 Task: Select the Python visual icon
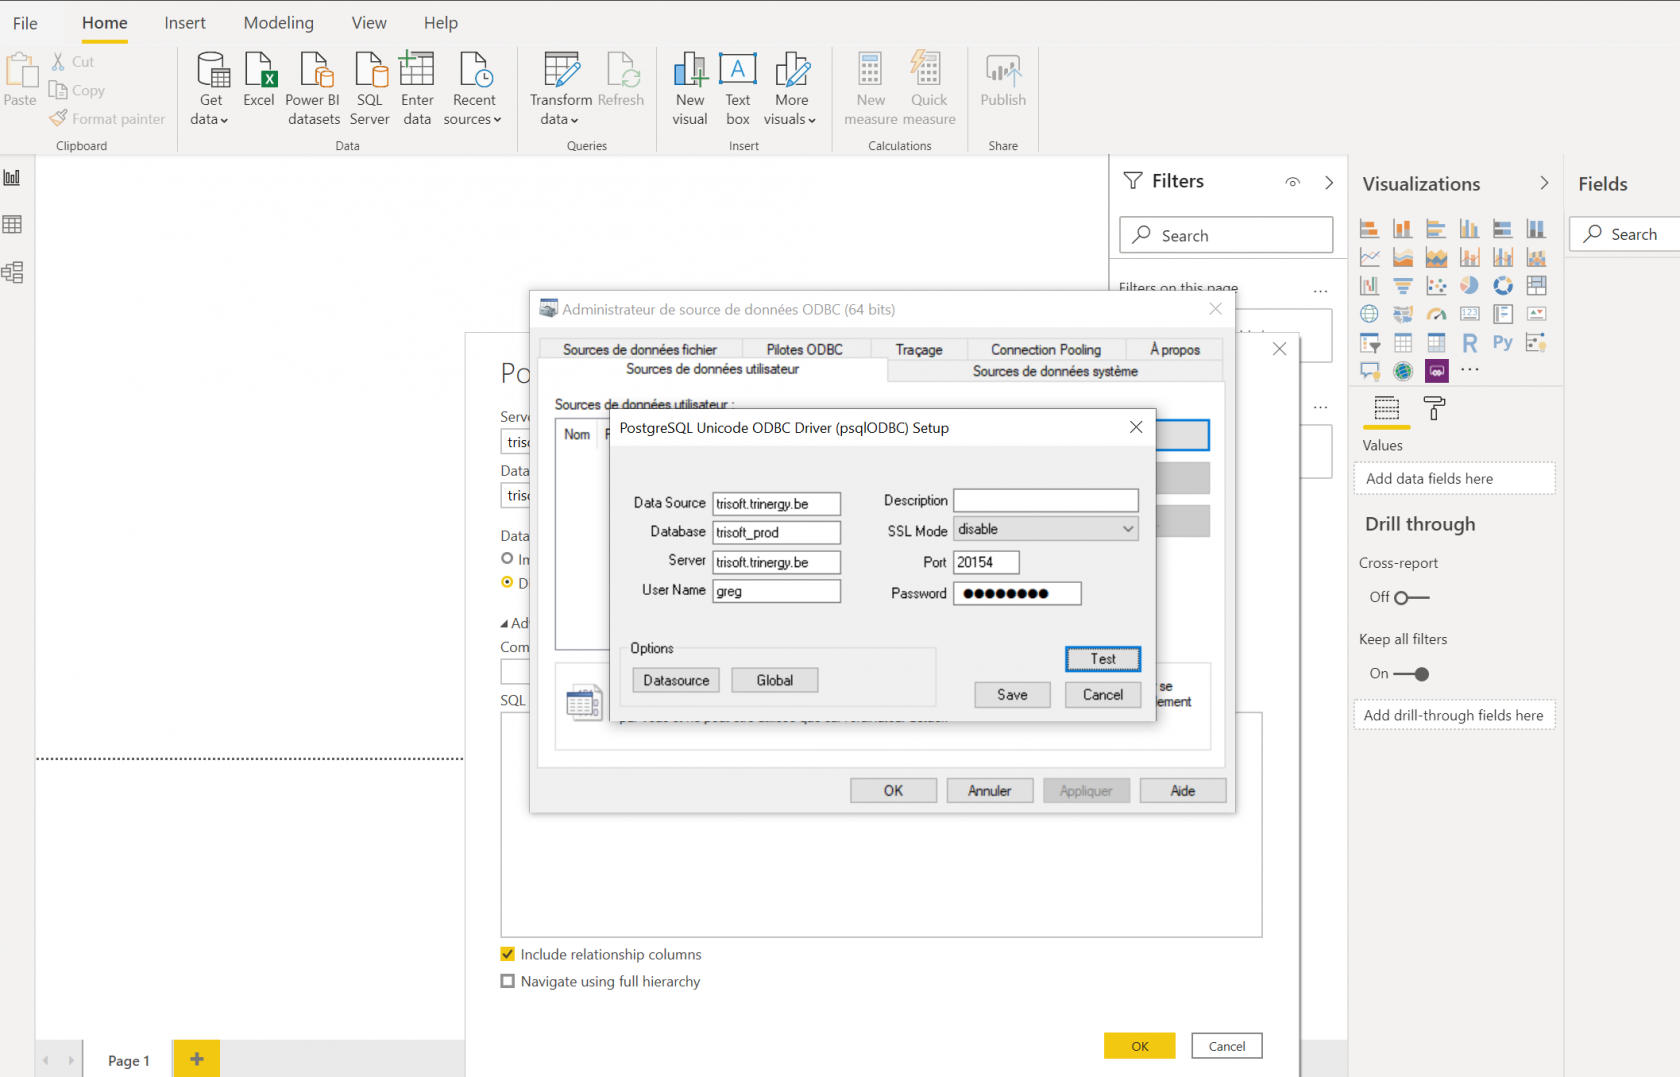(1502, 343)
